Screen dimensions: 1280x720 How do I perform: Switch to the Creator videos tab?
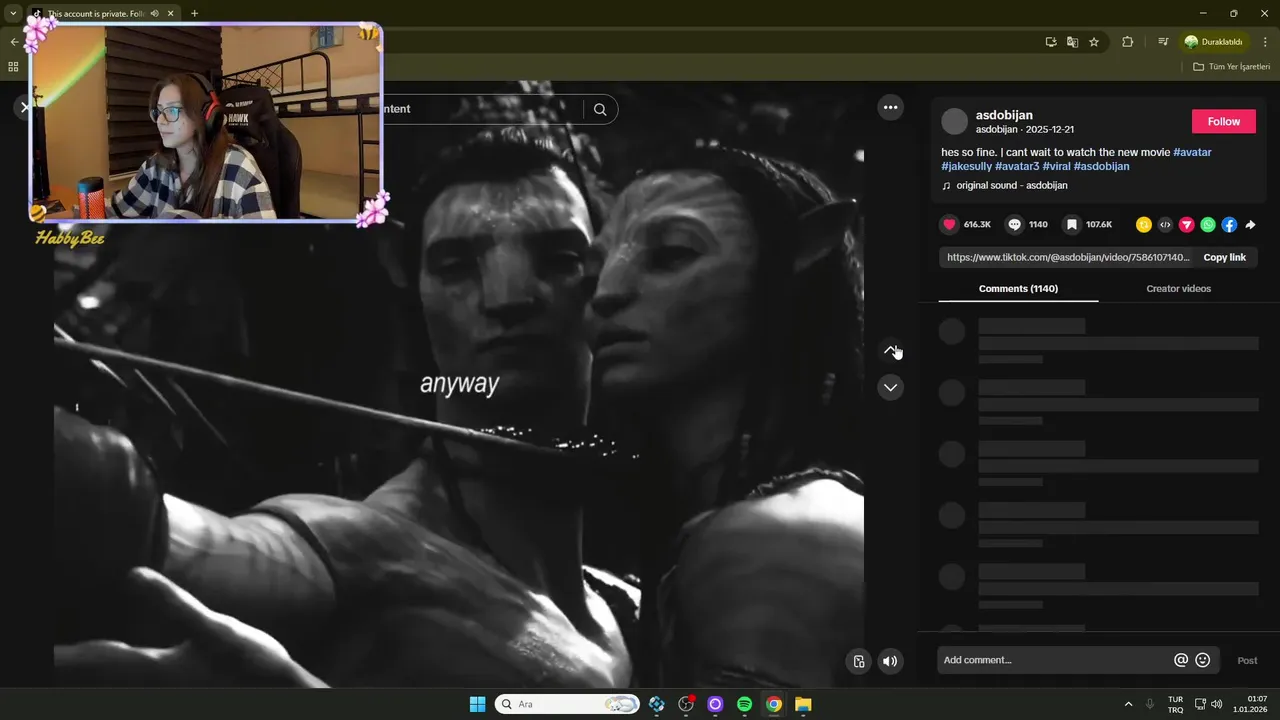1178,288
